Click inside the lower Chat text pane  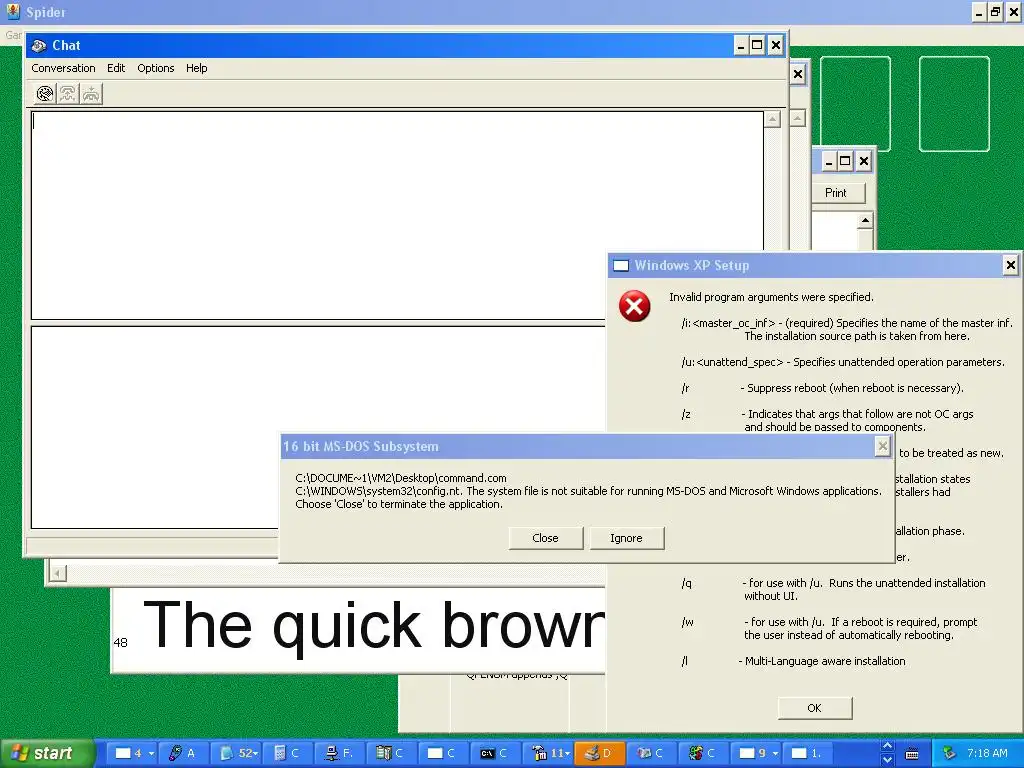pyautogui.click(x=318, y=427)
